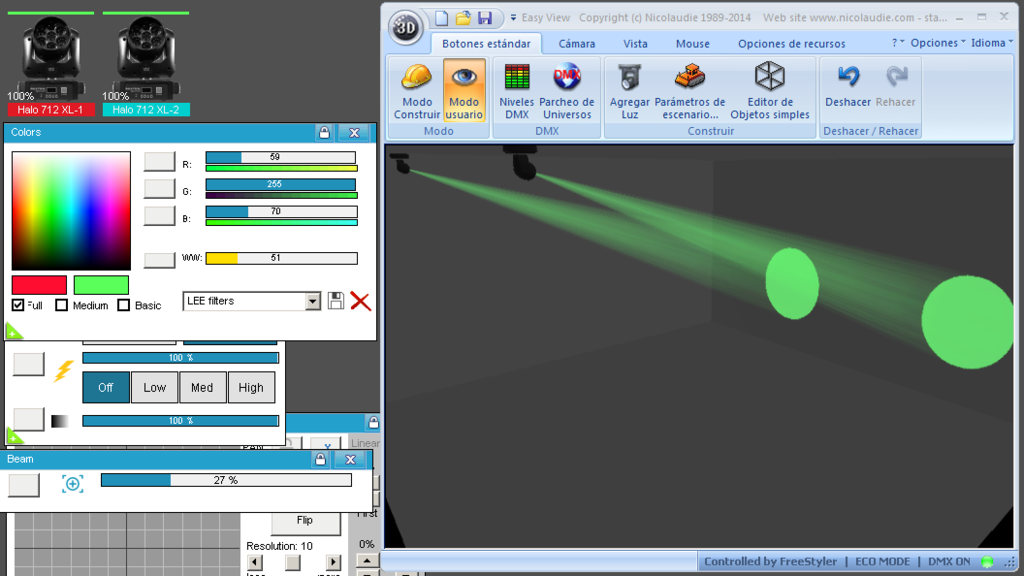Open Niveles DMX levels view
The width and height of the screenshot is (1024, 576).
click(517, 91)
